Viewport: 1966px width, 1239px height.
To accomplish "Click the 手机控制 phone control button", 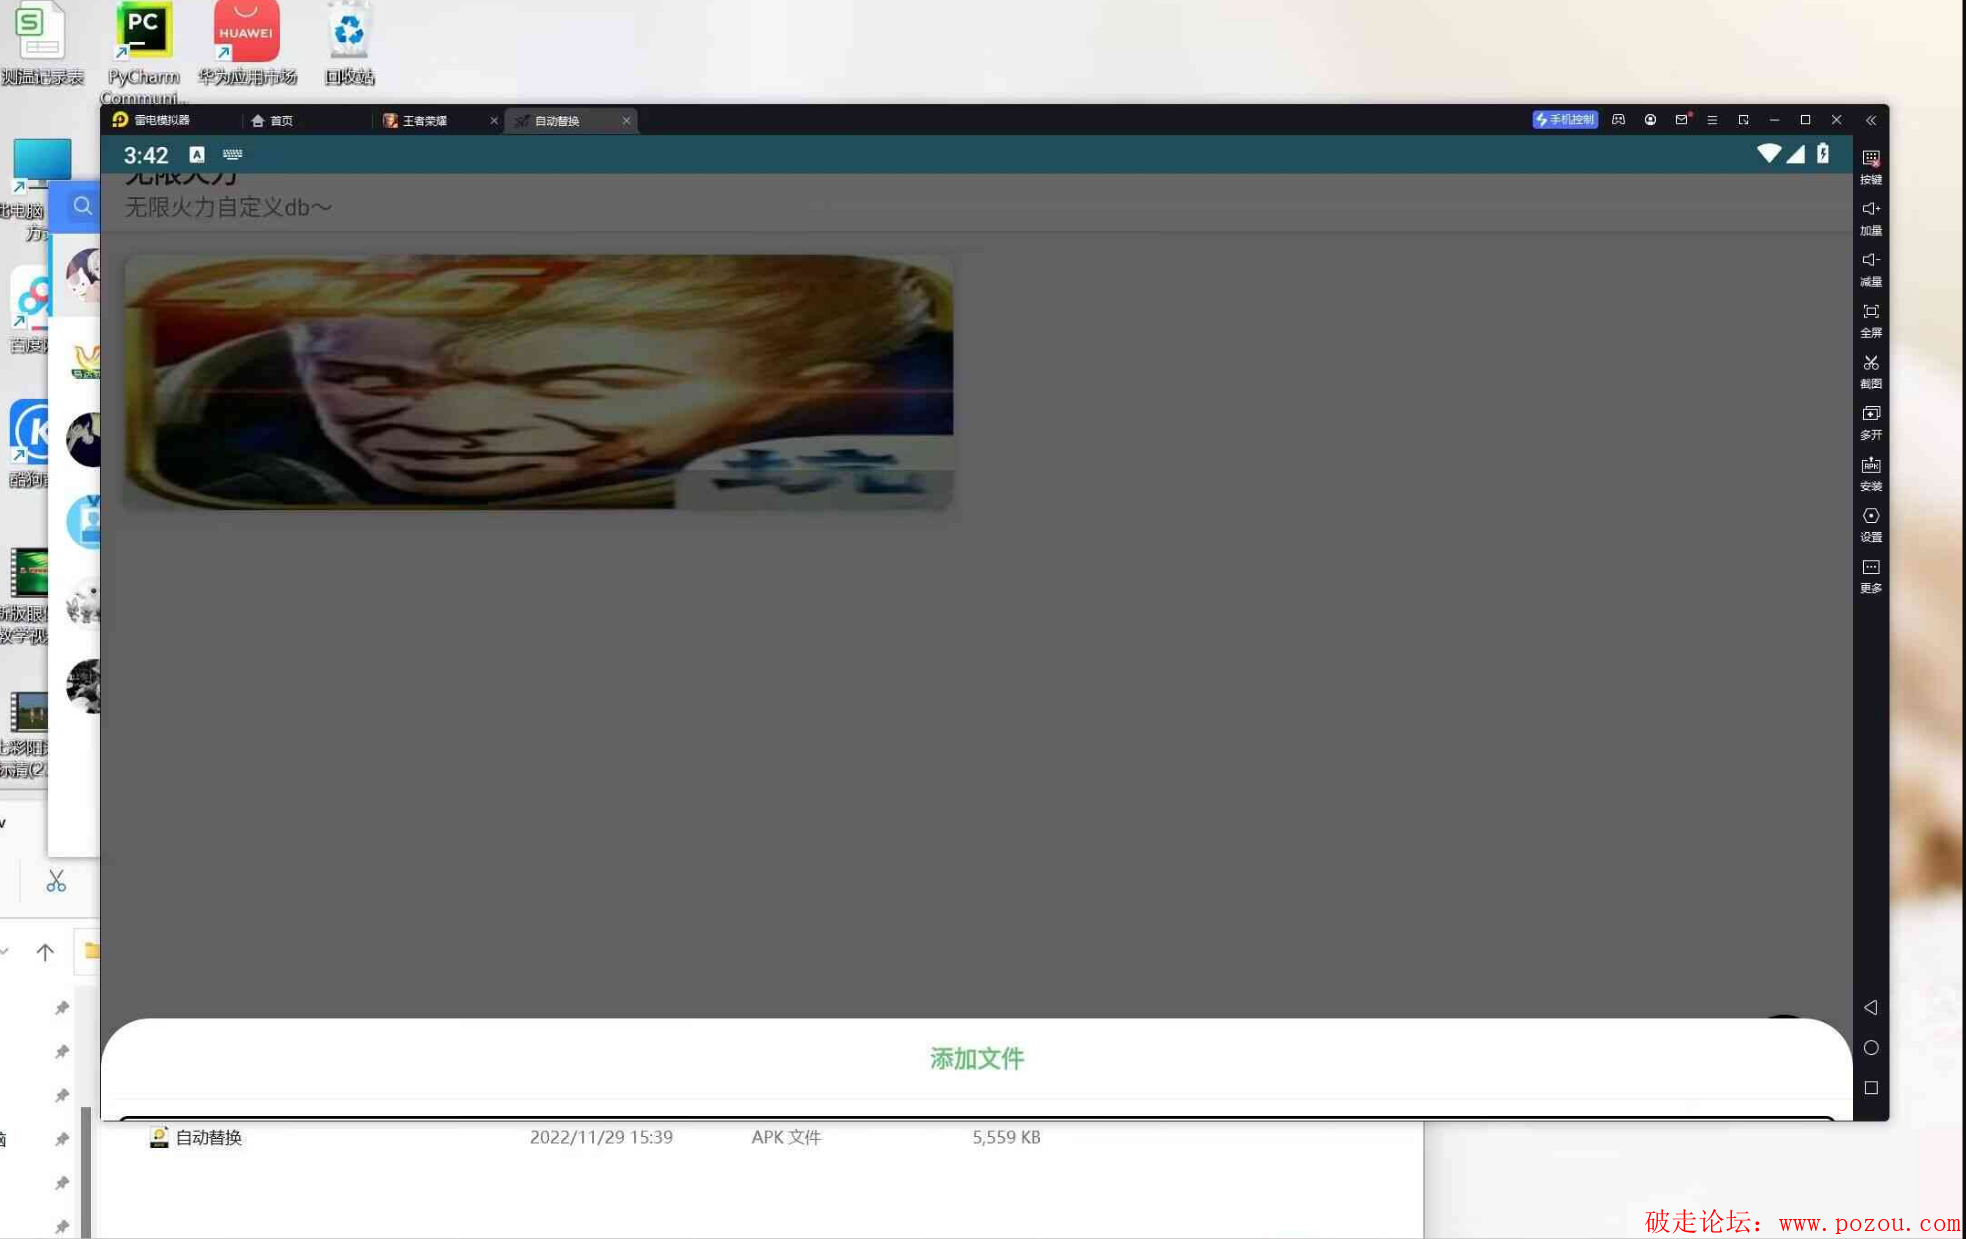I will click(x=1565, y=120).
